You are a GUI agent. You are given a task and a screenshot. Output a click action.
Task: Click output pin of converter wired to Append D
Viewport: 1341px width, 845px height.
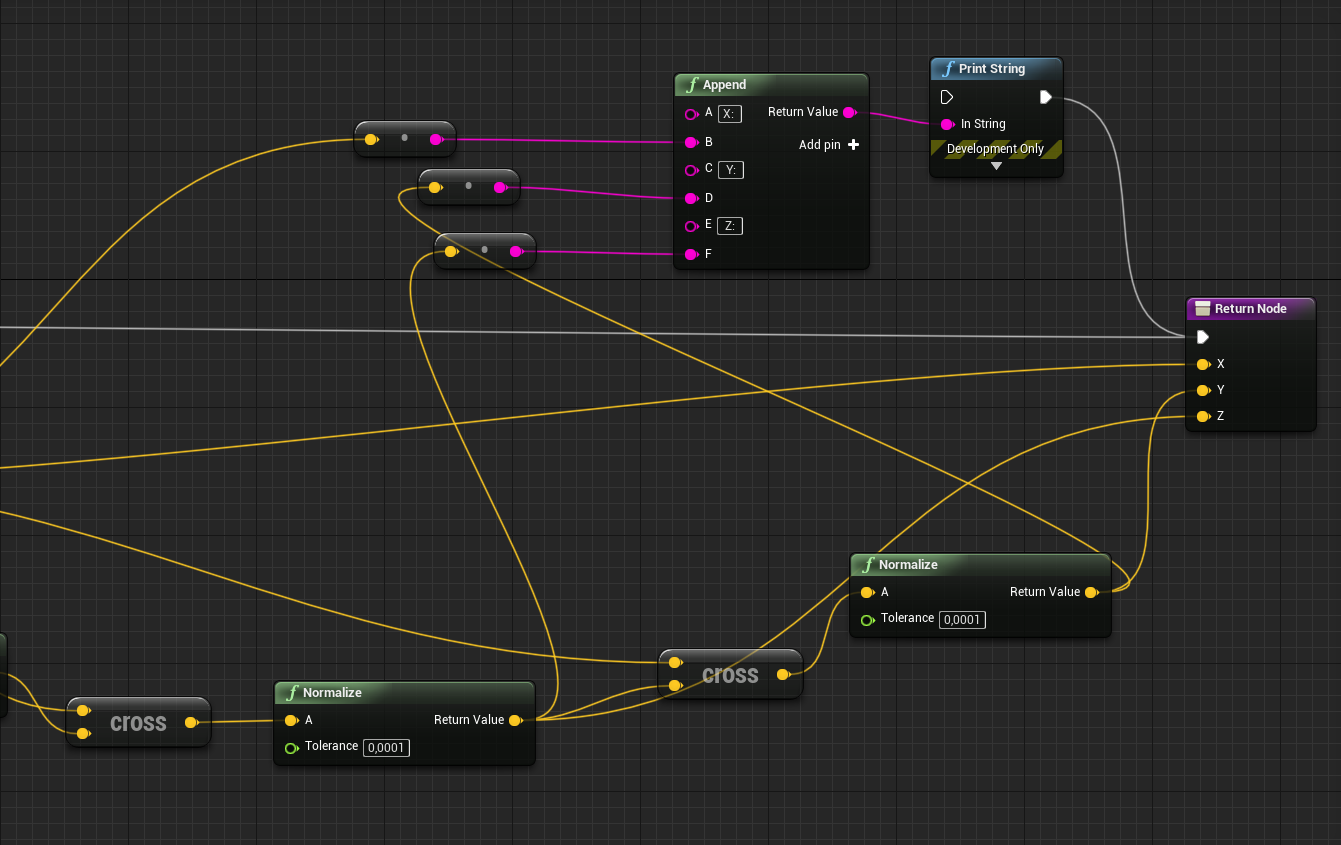(500, 187)
